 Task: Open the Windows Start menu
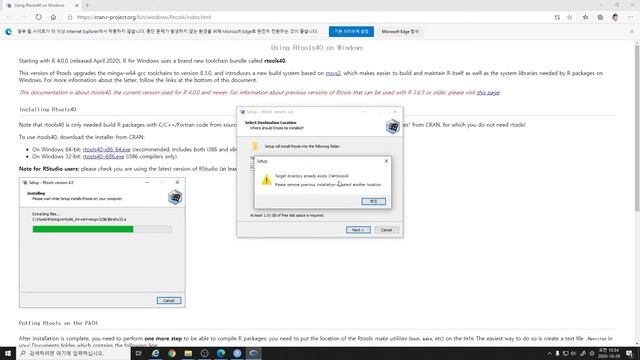(x=8, y=353)
